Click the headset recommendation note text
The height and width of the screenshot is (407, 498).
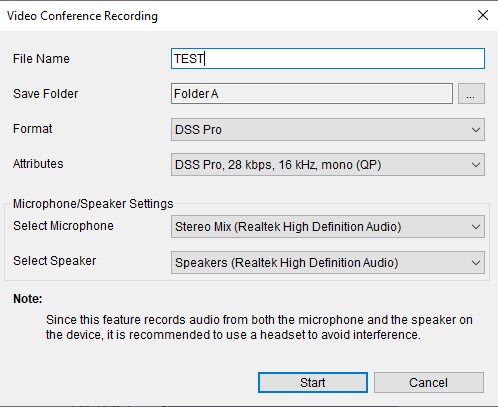(259, 327)
